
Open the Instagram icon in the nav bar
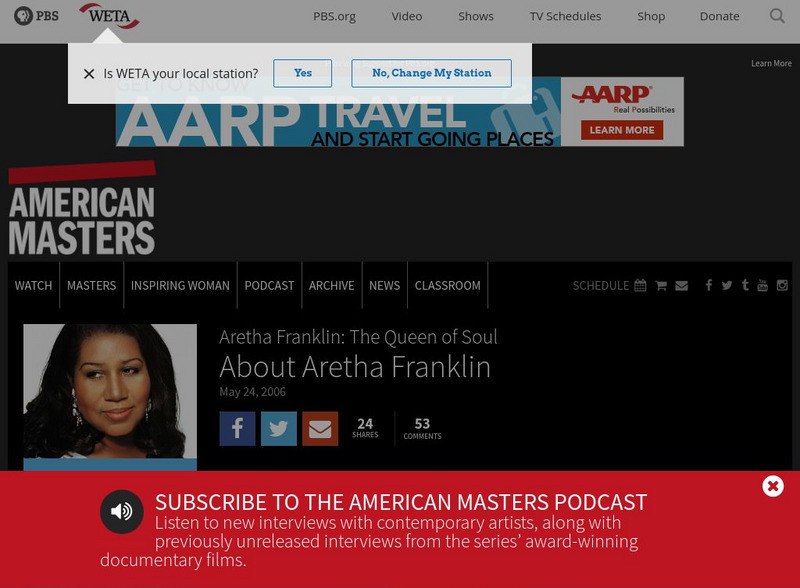(782, 285)
